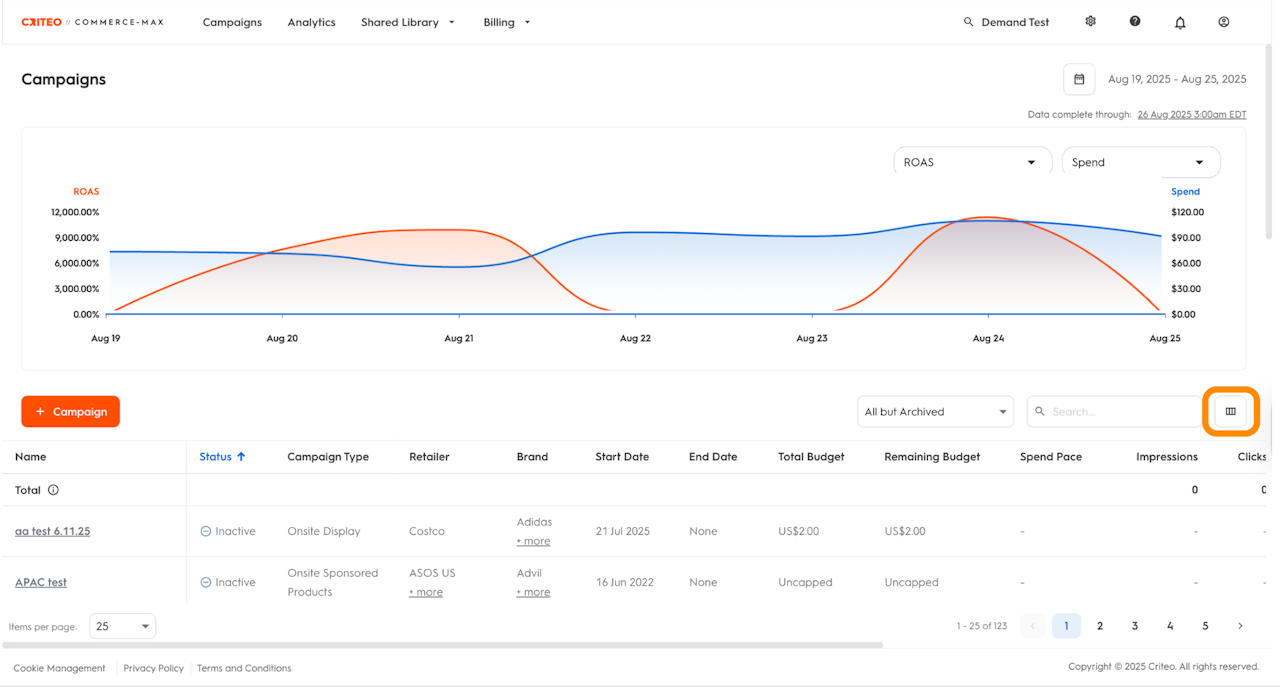Sort by the Status column arrow
Screen dimensions: 1280x687
pyautogui.click(x=241, y=456)
